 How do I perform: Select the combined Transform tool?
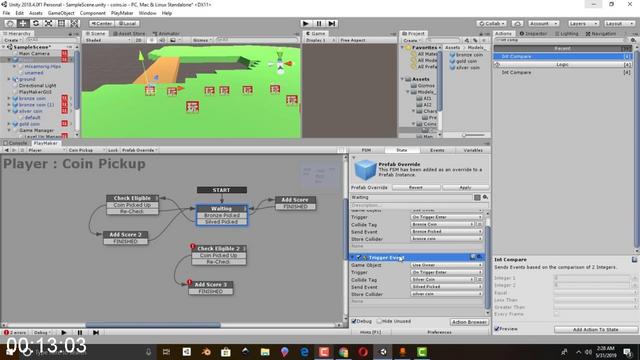[75, 24]
